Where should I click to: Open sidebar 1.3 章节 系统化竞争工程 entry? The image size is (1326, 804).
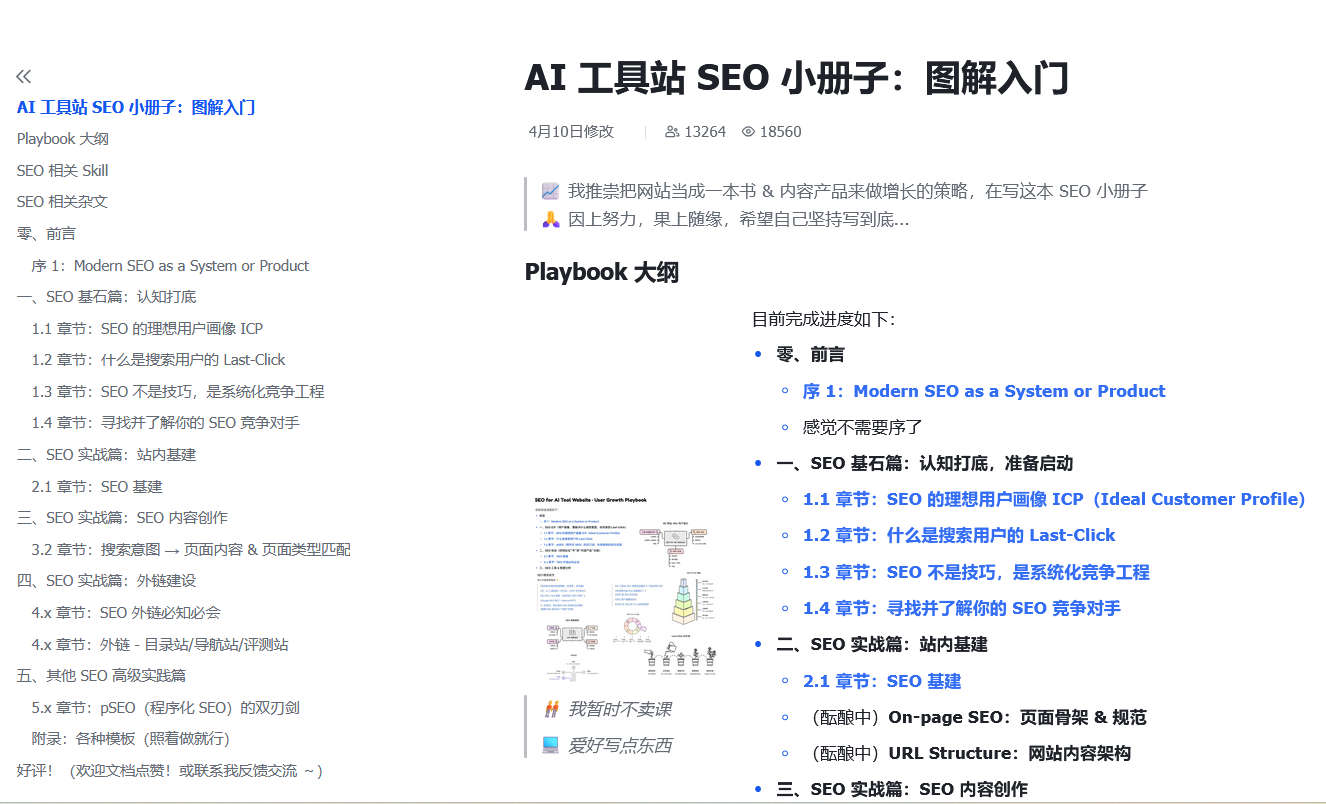(178, 391)
